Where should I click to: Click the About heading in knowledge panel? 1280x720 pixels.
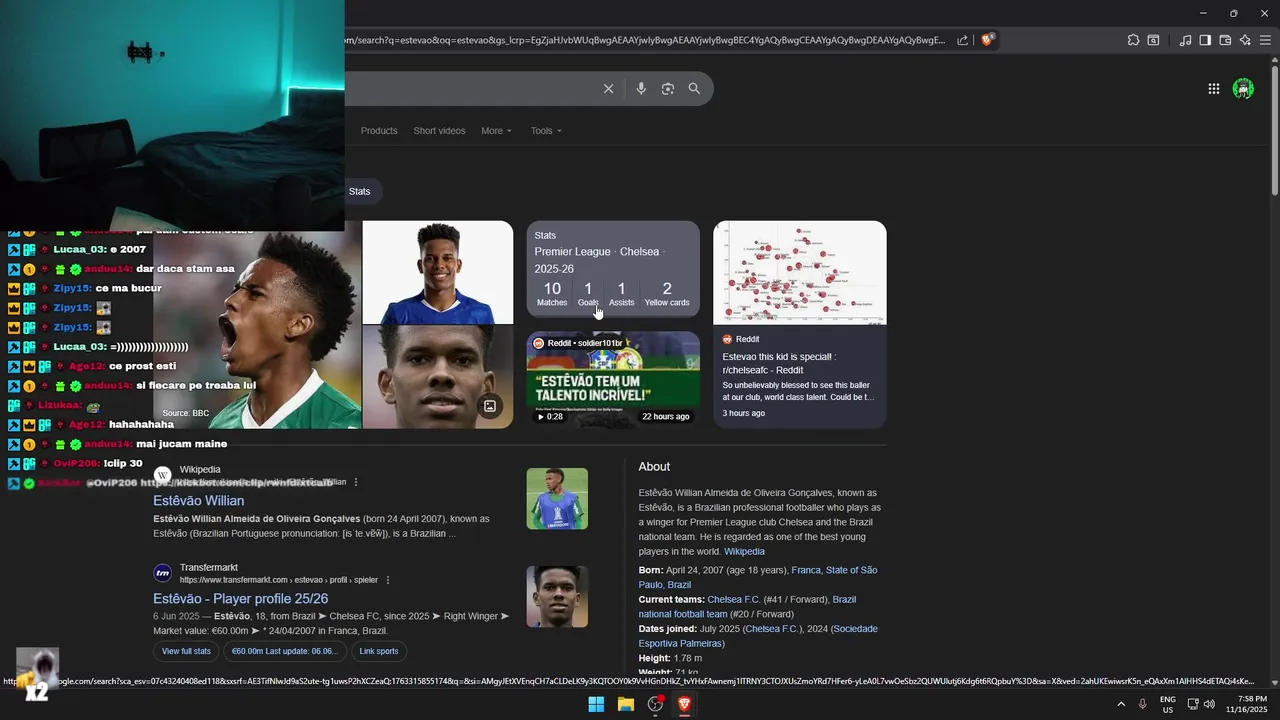coord(654,467)
